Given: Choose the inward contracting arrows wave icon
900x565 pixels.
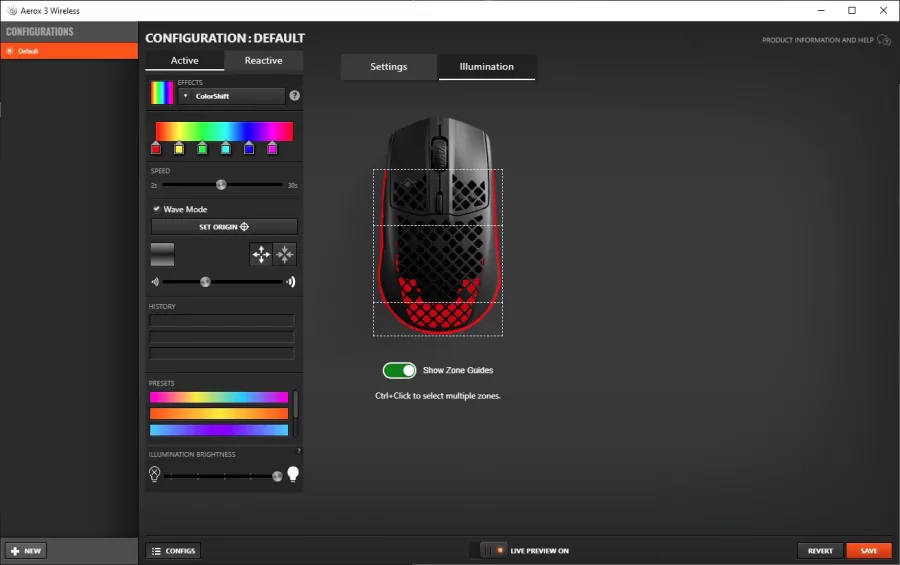Looking at the screenshot, I should 285,254.
